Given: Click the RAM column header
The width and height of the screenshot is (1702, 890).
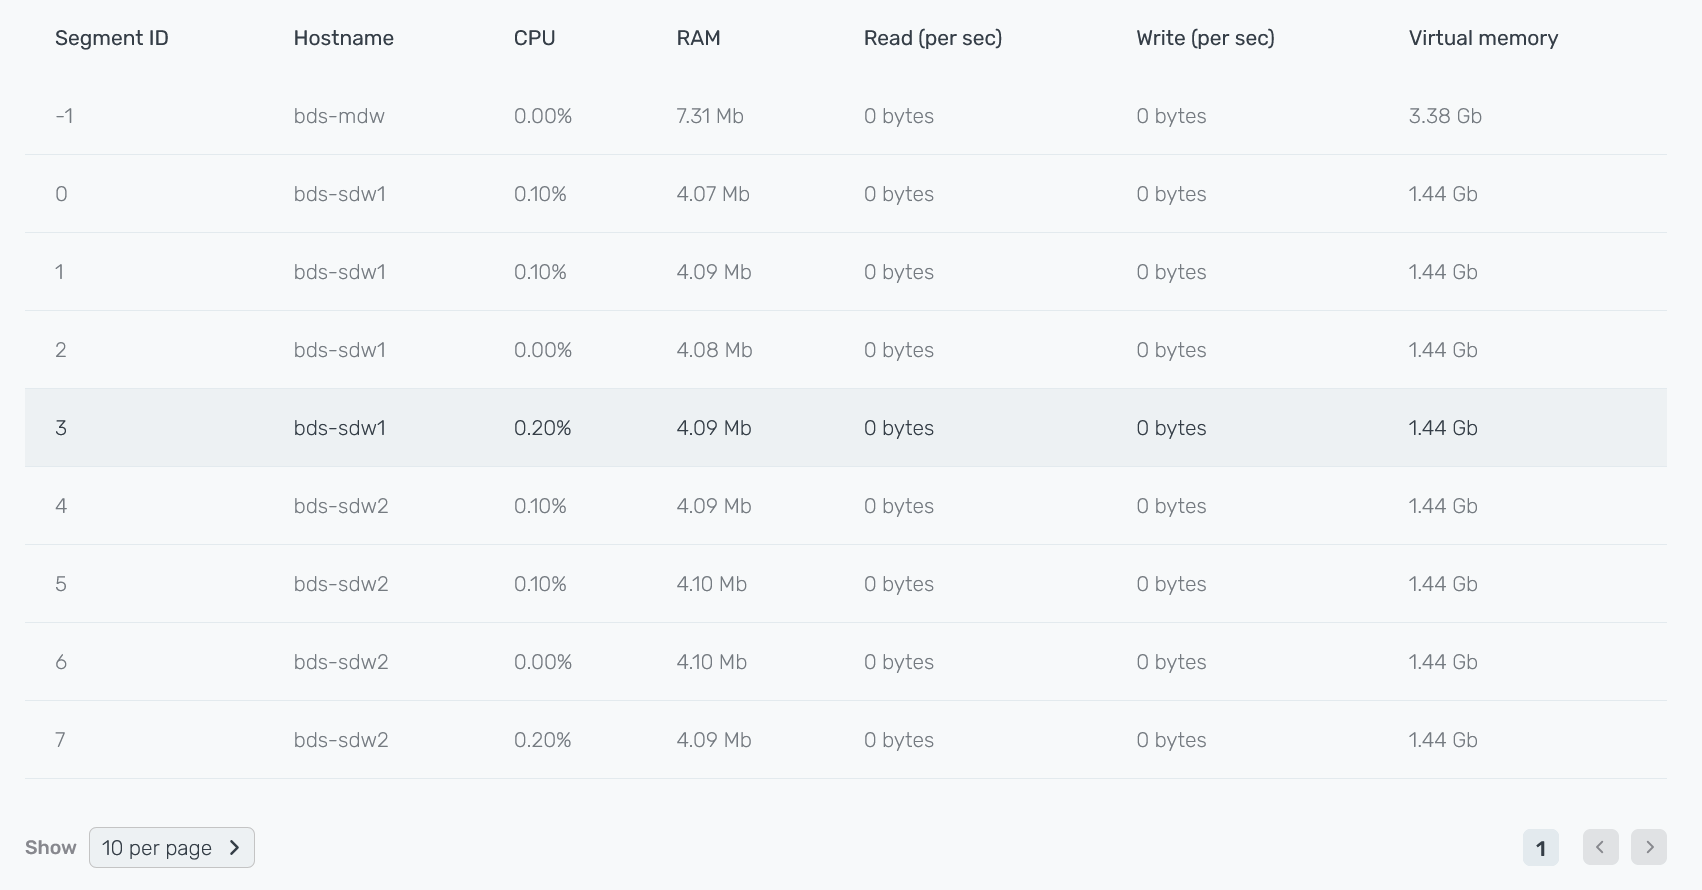Looking at the screenshot, I should (x=698, y=38).
